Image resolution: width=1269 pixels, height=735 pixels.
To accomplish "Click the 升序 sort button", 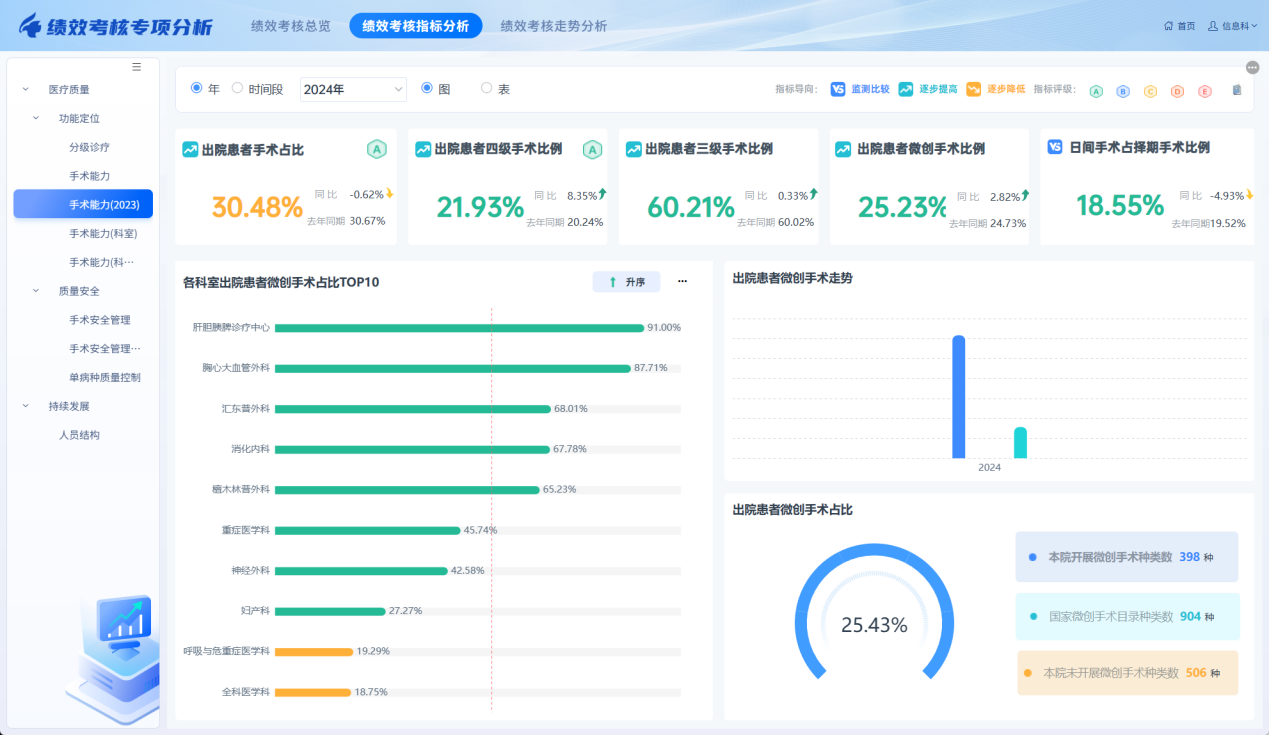I will click(x=626, y=282).
